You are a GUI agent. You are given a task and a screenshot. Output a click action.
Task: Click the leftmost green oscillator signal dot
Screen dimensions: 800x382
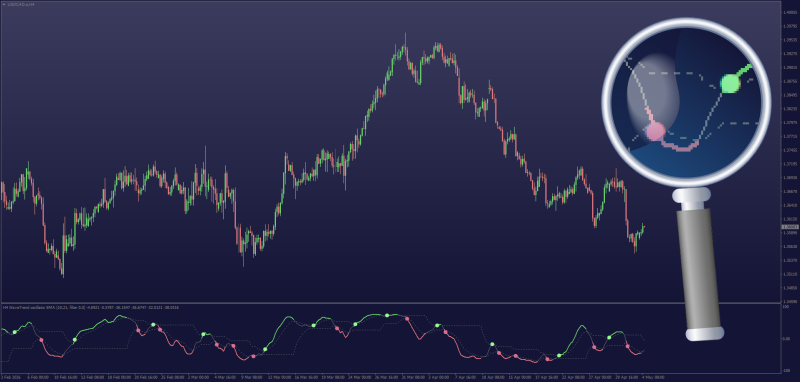click(14, 332)
